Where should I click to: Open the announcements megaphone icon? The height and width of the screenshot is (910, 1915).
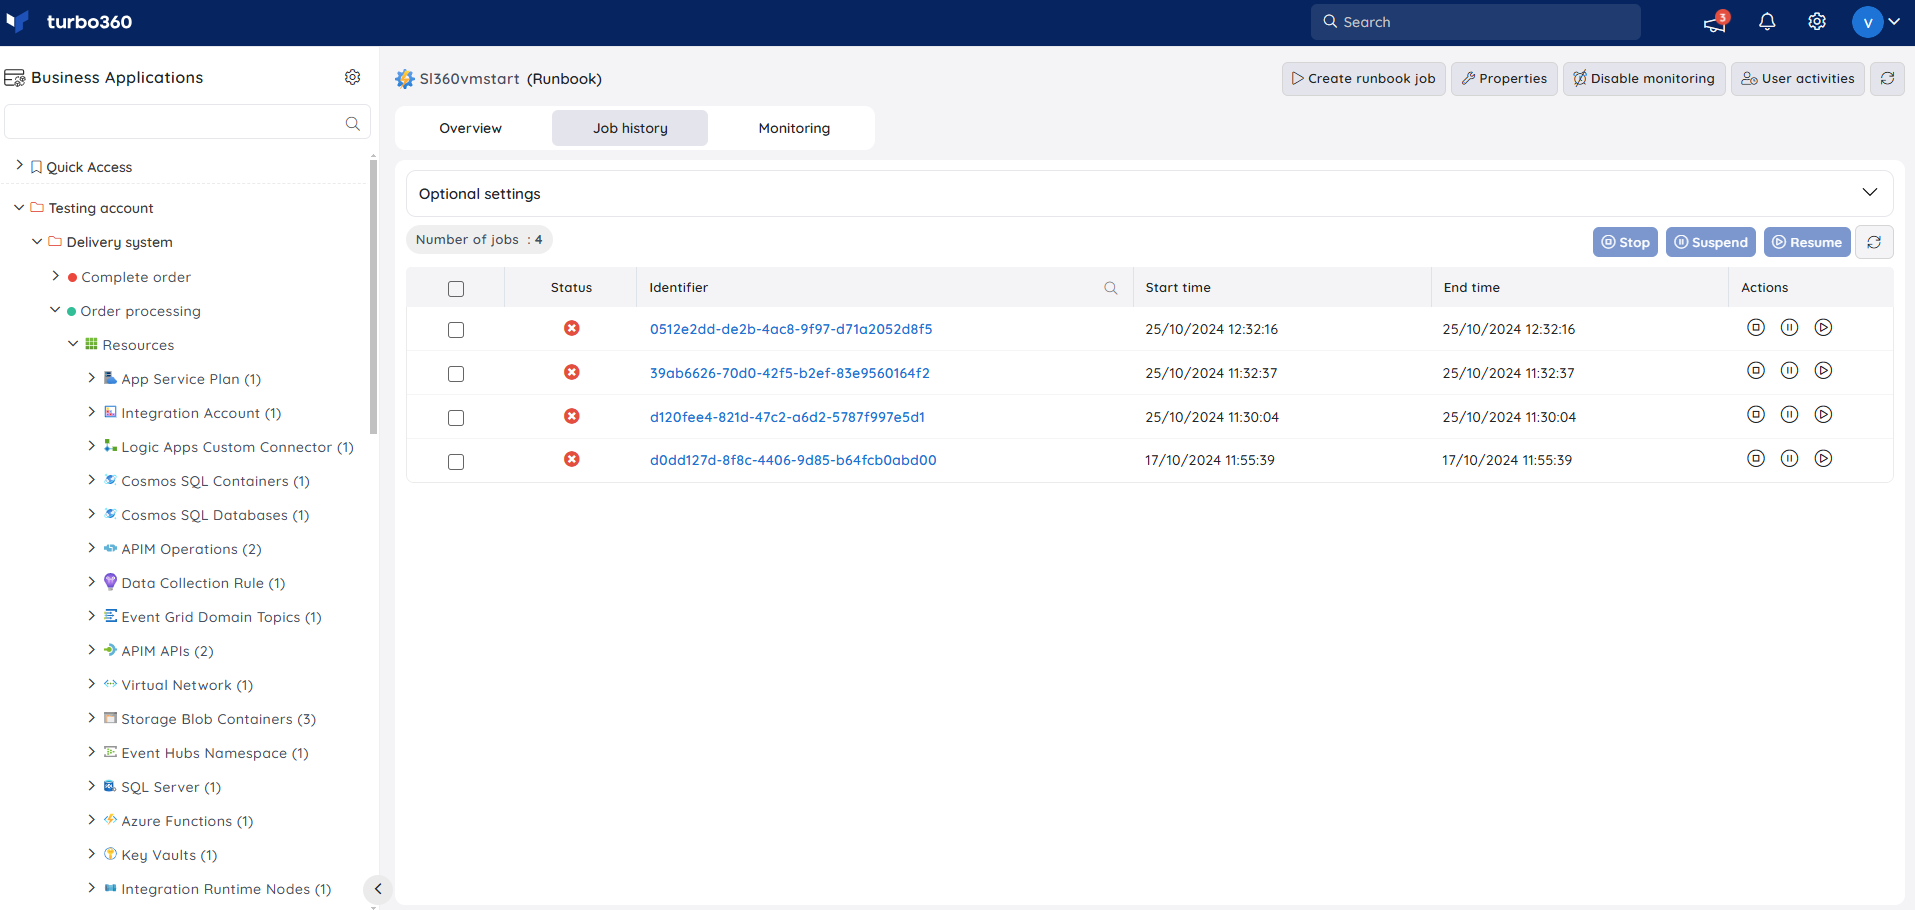pyautogui.click(x=1716, y=22)
